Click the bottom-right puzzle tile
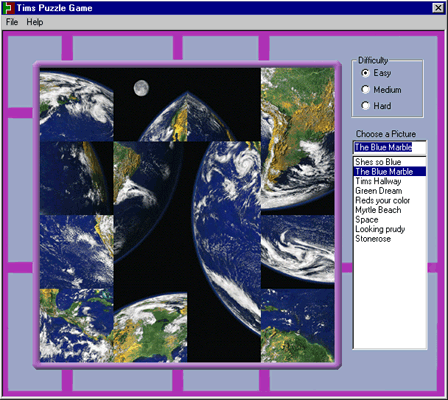 [298, 325]
